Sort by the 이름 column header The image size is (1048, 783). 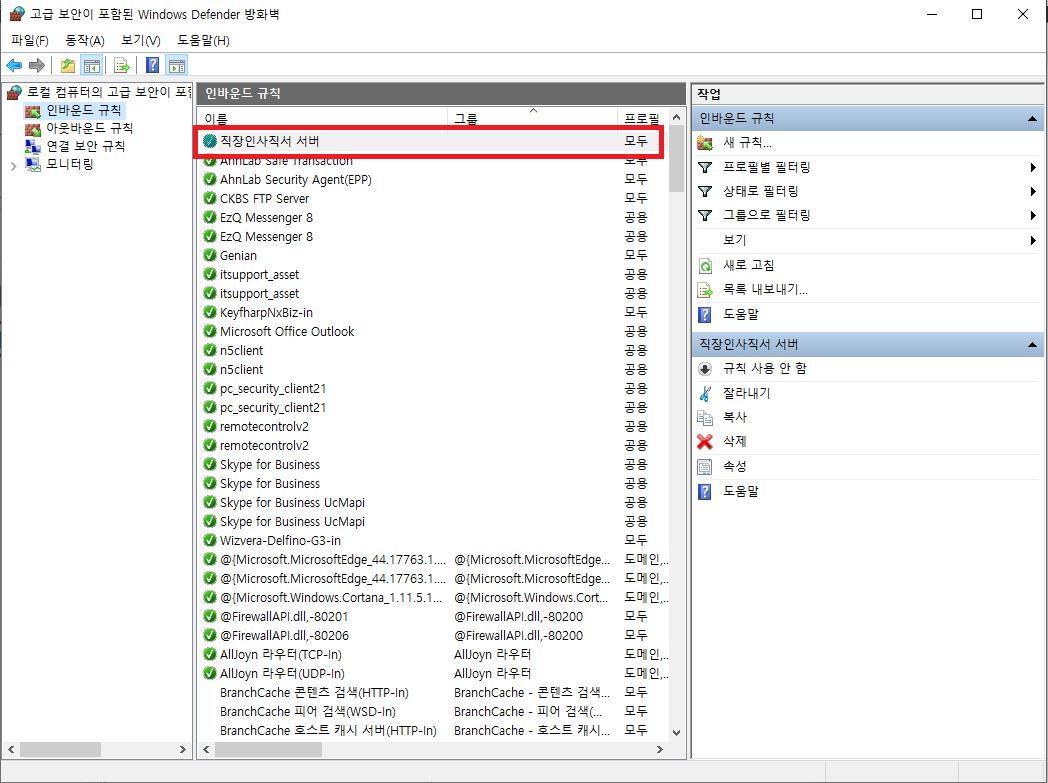click(x=323, y=118)
